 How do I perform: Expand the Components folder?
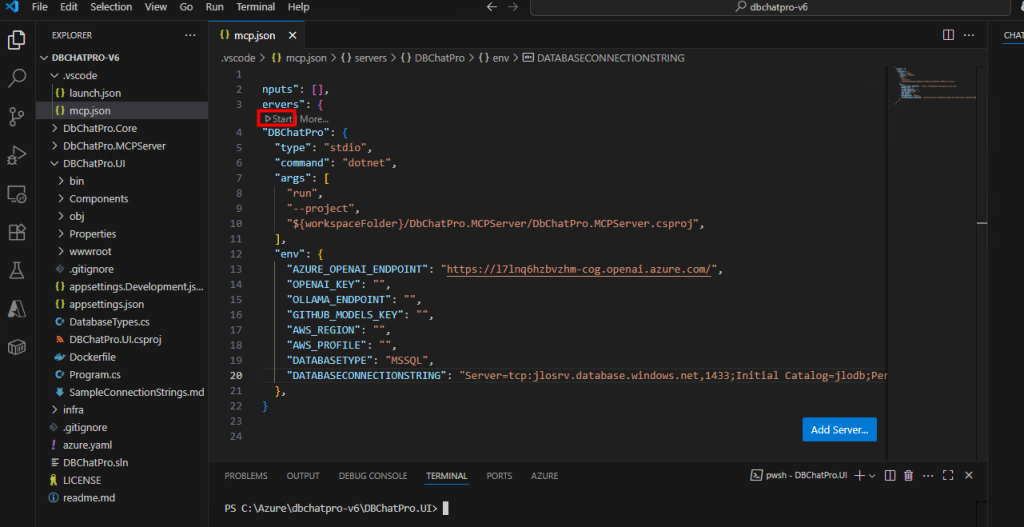tap(121, 199)
